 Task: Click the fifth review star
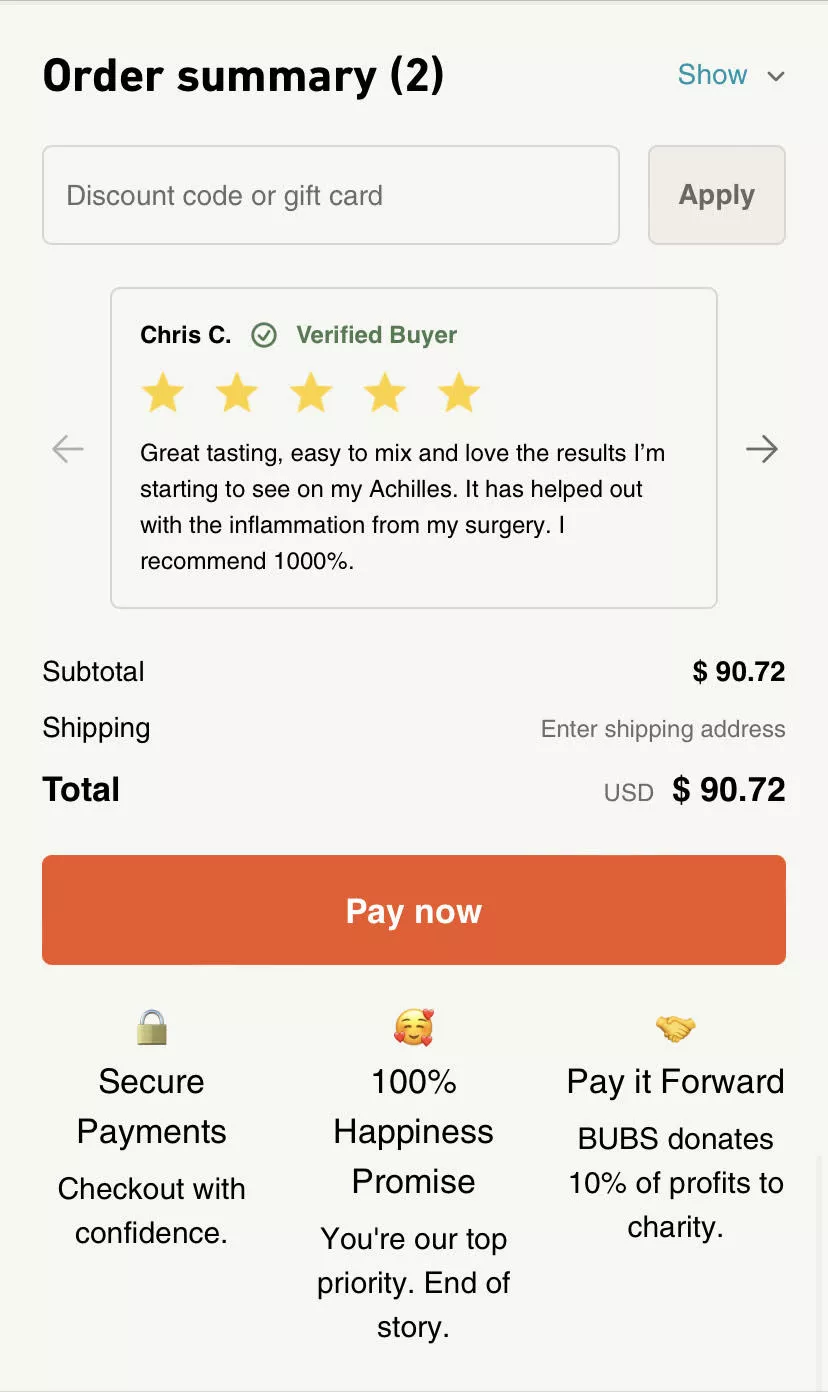coord(459,393)
